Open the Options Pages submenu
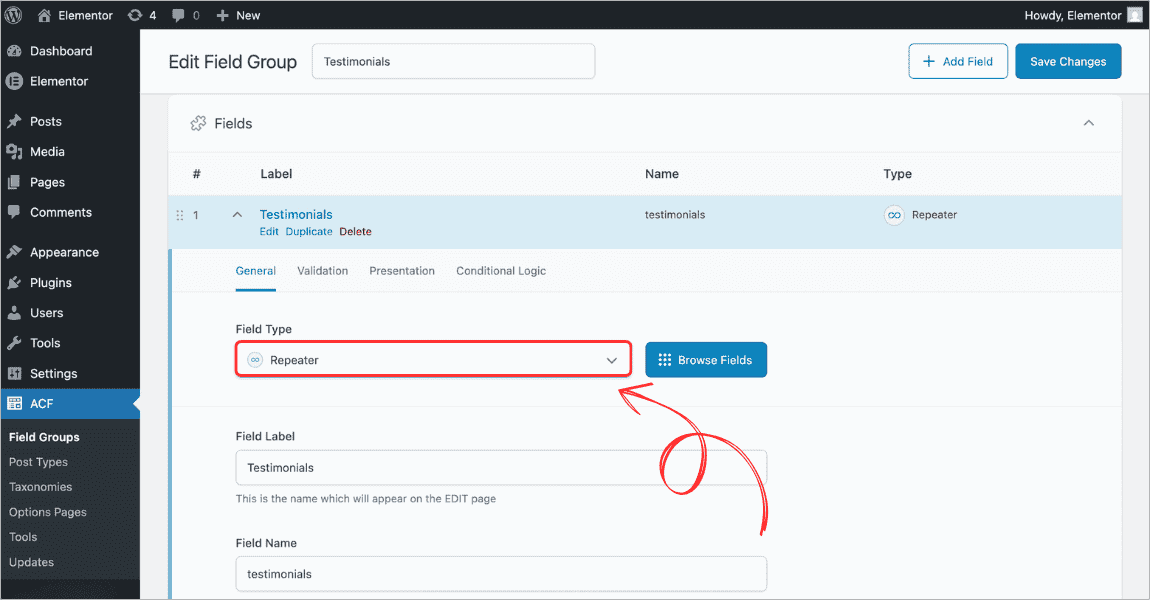The image size is (1150, 600). (x=48, y=512)
